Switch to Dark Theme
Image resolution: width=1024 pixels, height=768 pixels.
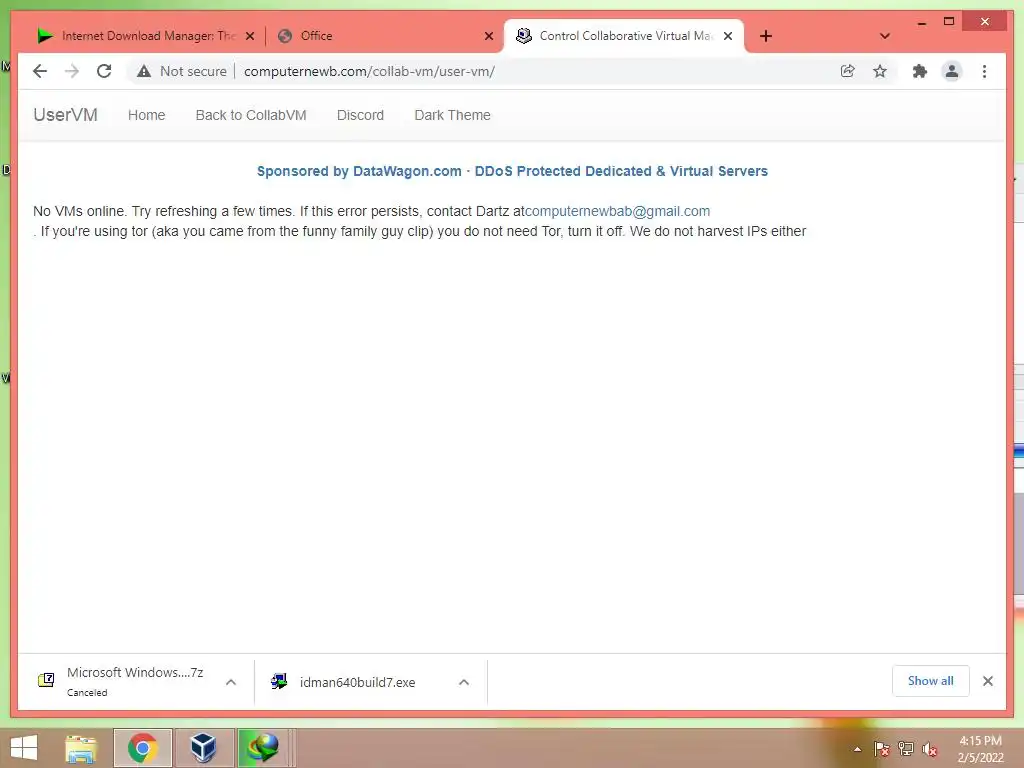pos(452,115)
